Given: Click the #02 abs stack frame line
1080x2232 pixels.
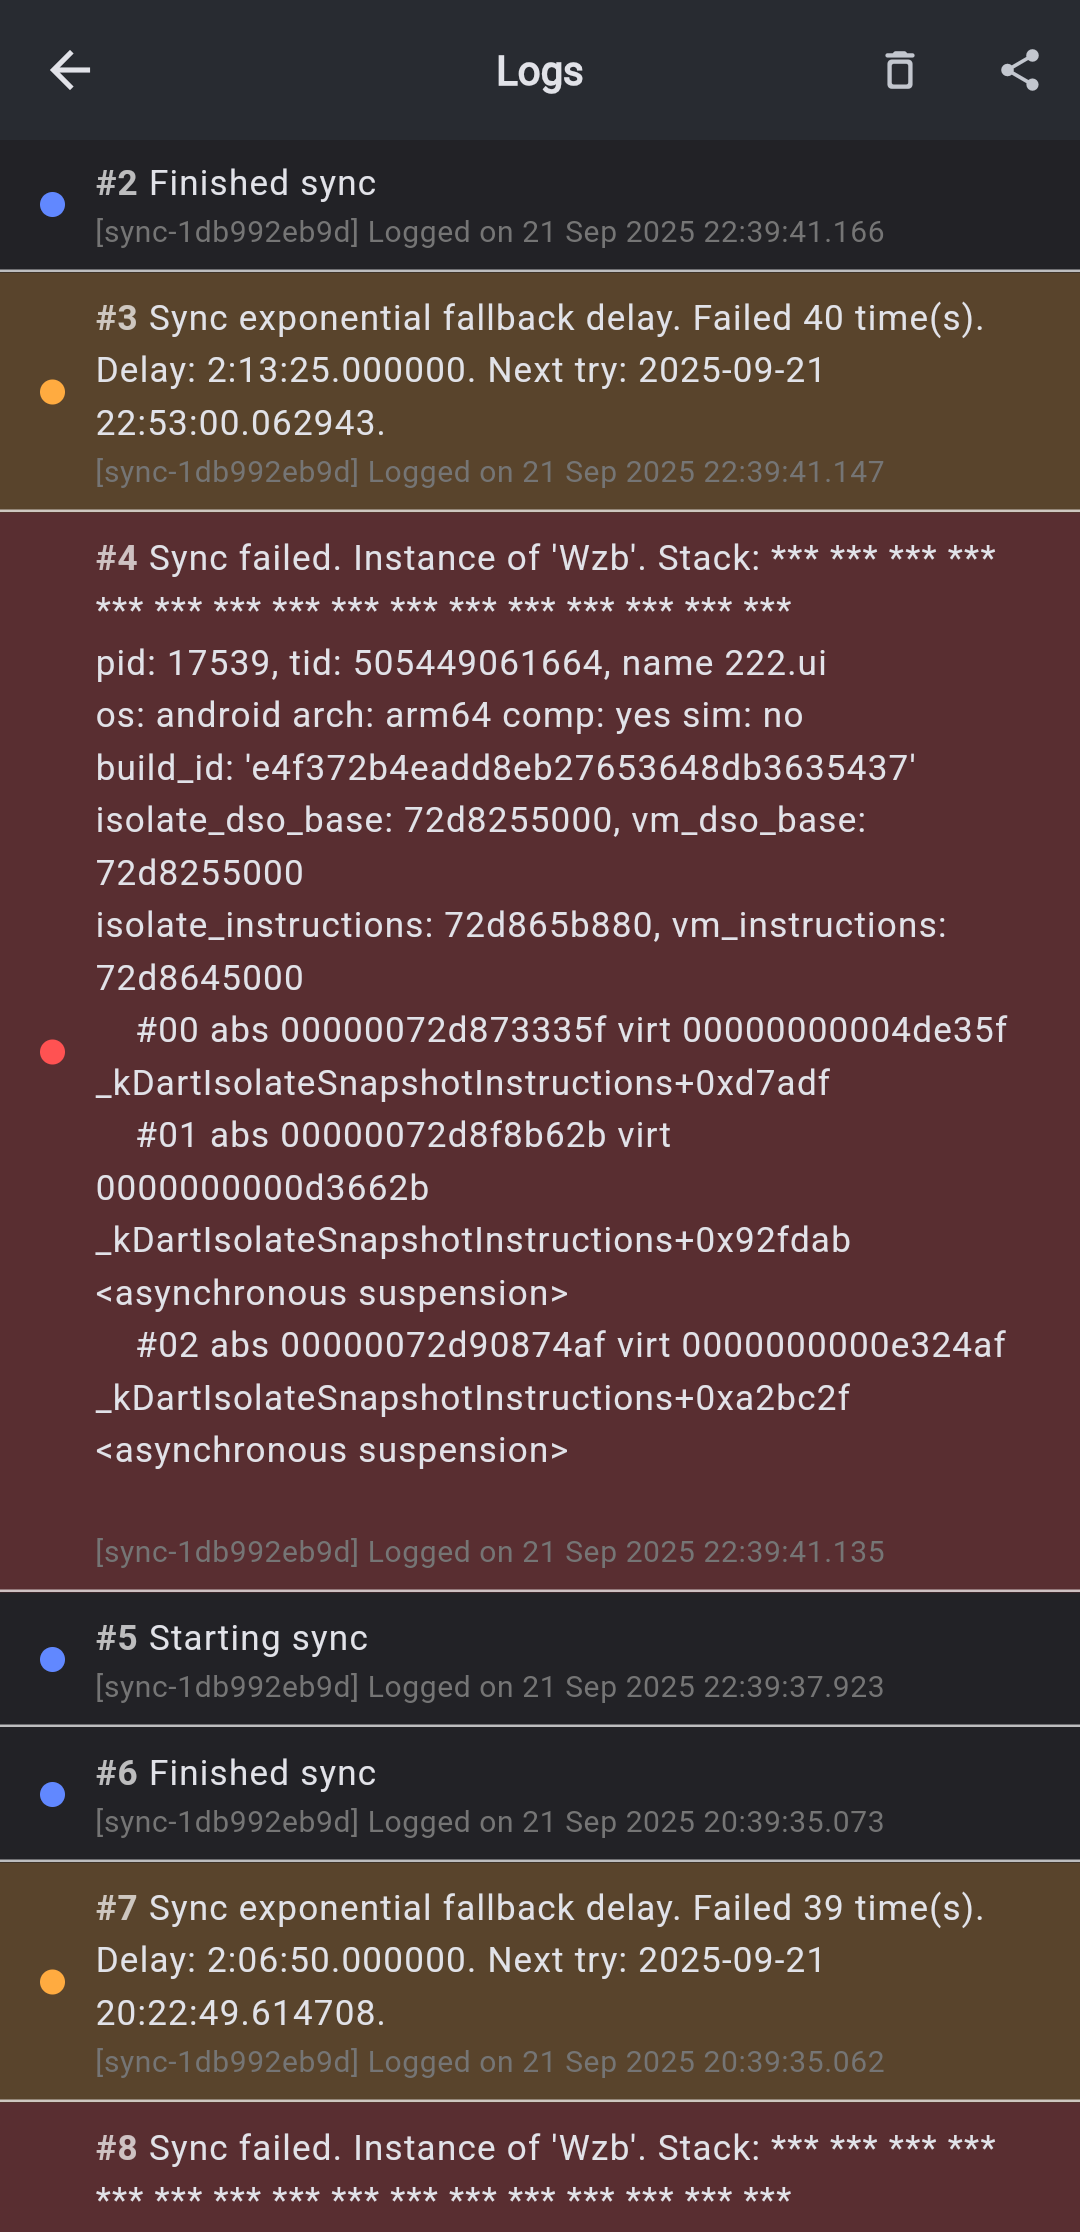Looking at the screenshot, I should tap(570, 1346).
